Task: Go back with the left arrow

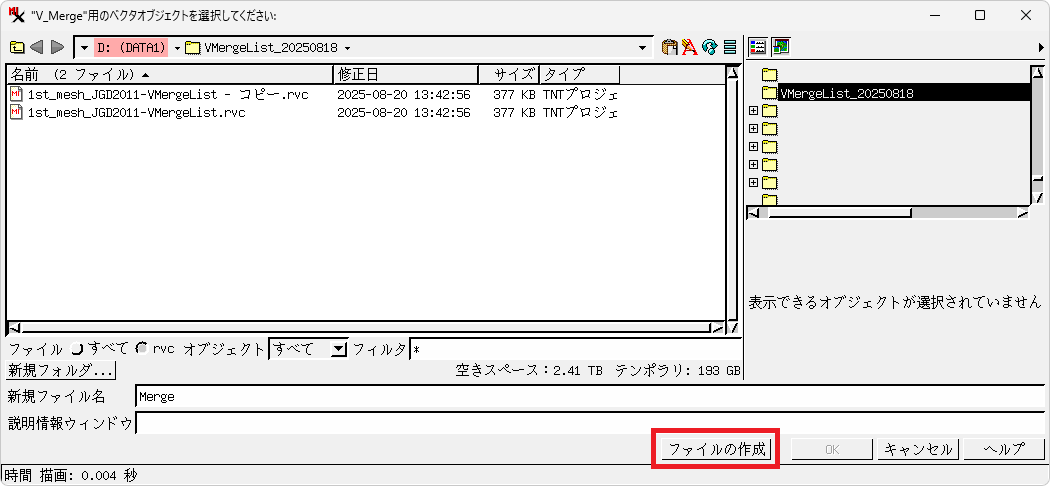Action: (37, 47)
